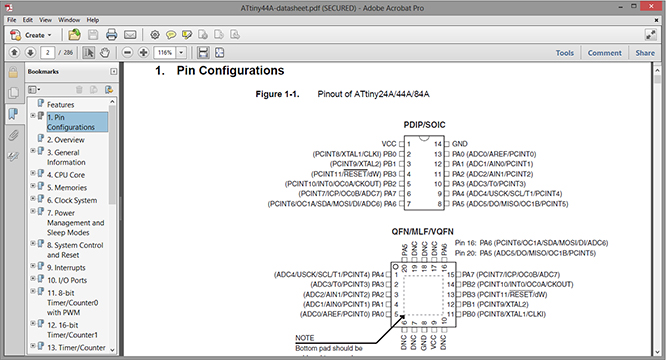
Task: Expand the 6. Clock System bookmark
Action: point(33,199)
